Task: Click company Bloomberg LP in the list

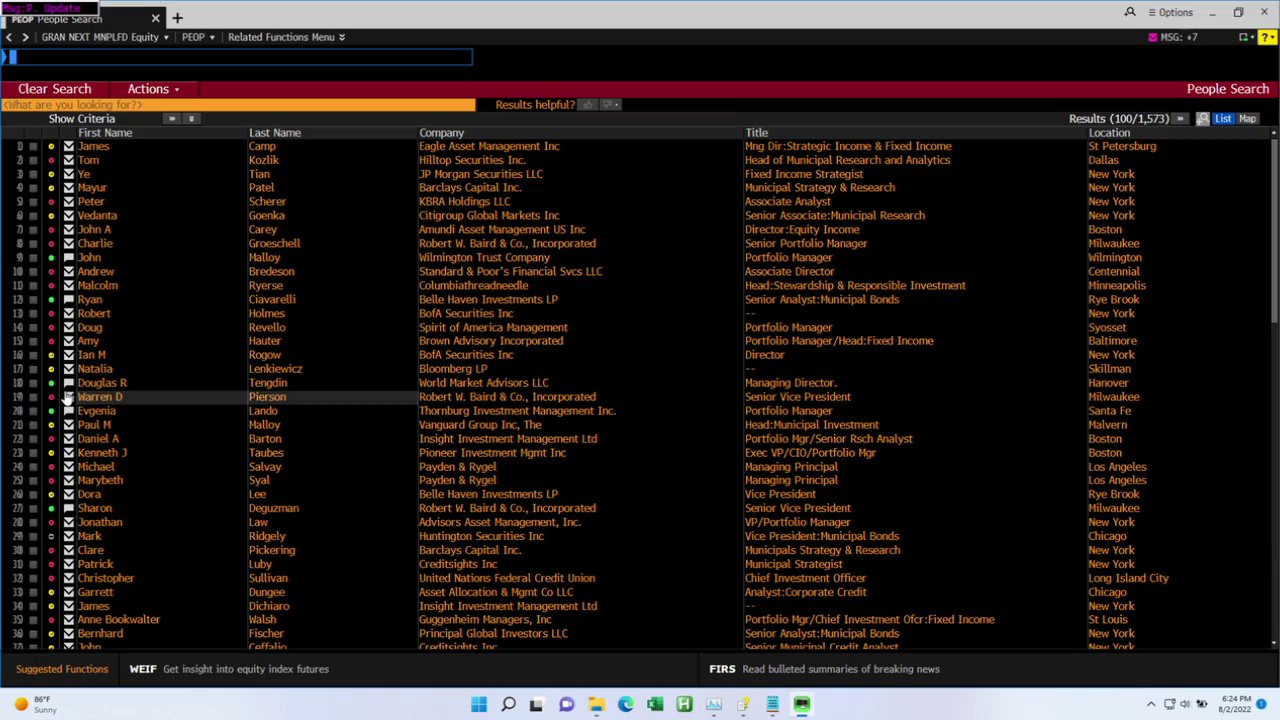Action: click(x=452, y=369)
